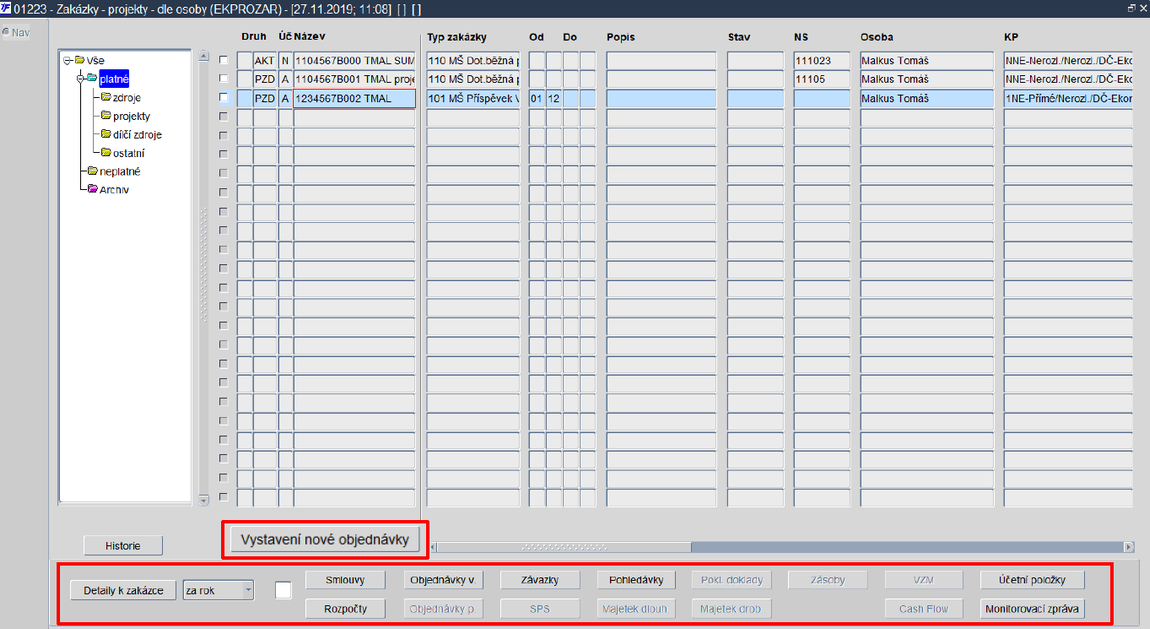Open the Smlouvy button
The image size is (1150, 629).
click(345, 580)
